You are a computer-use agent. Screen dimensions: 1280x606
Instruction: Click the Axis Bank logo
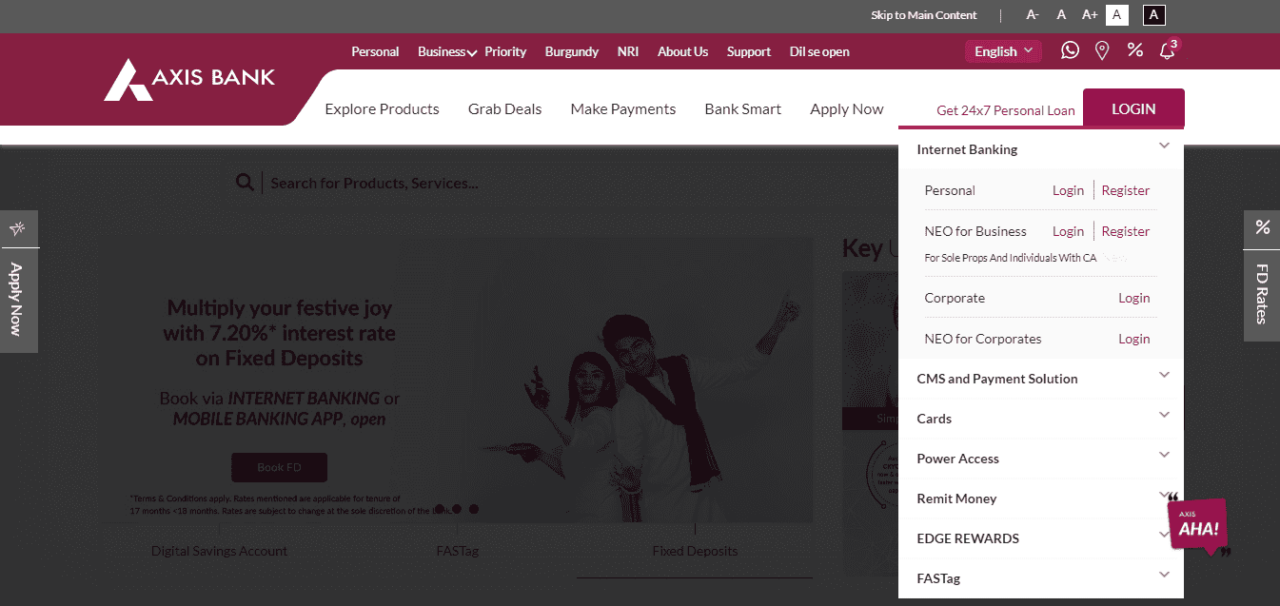pyautogui.click(x=189, y=78)
